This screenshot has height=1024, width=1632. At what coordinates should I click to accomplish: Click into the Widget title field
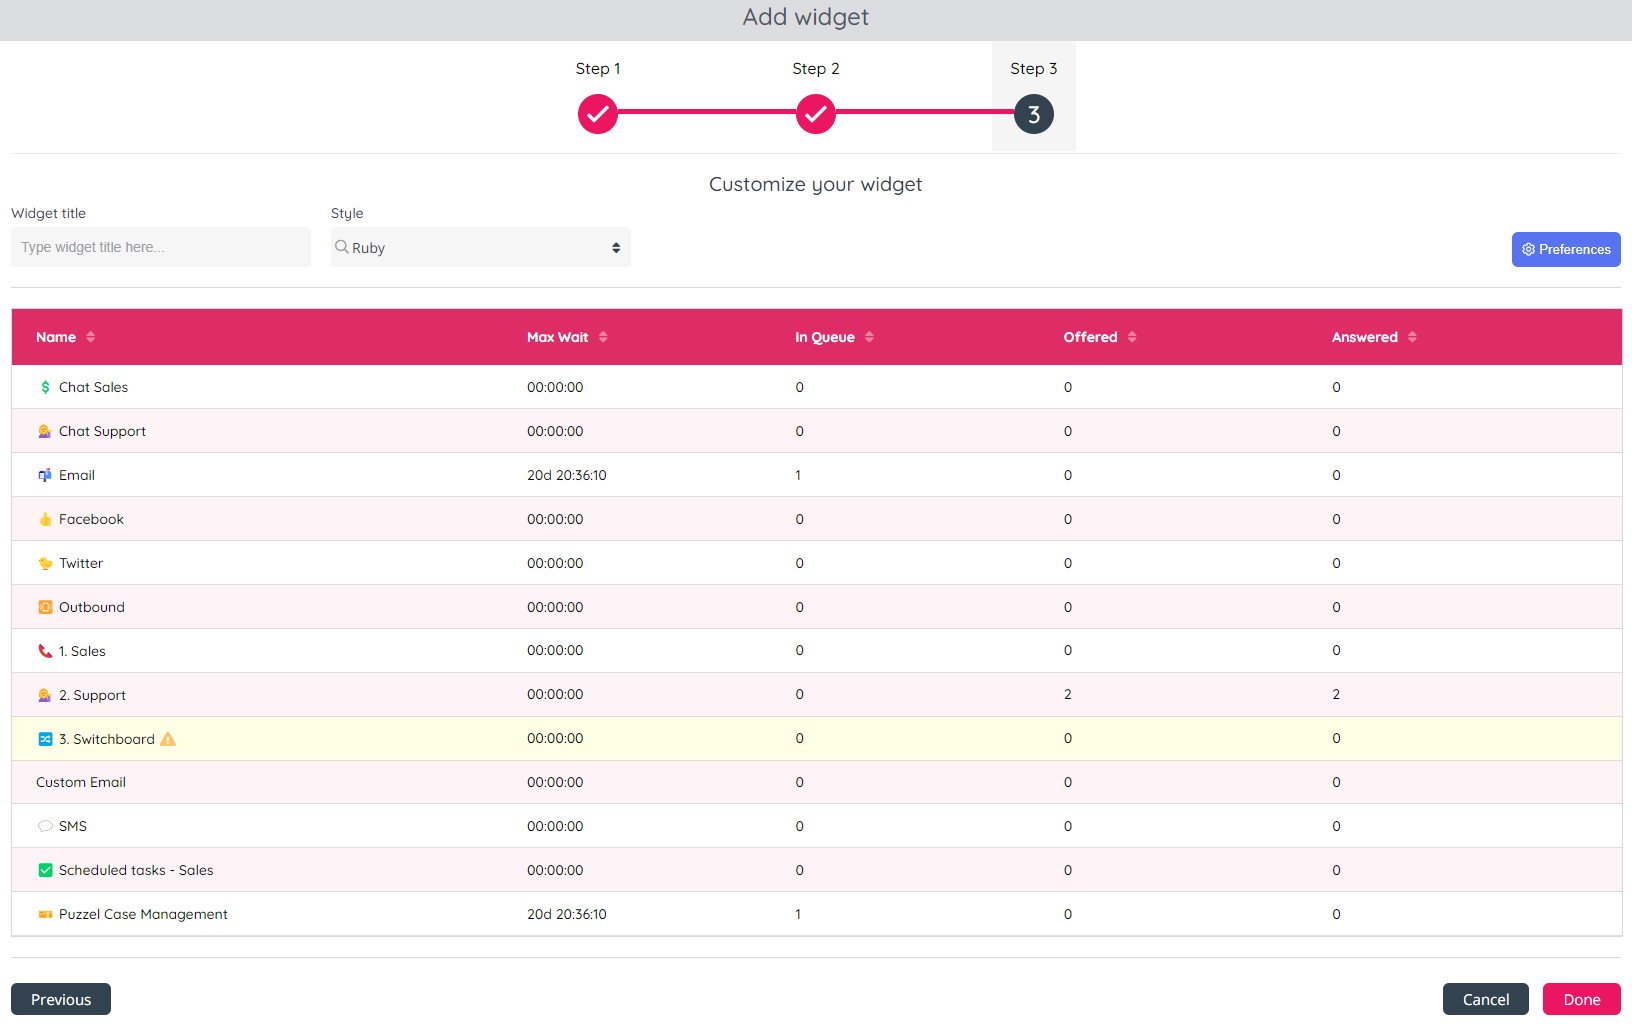click(x=160, y=247)
